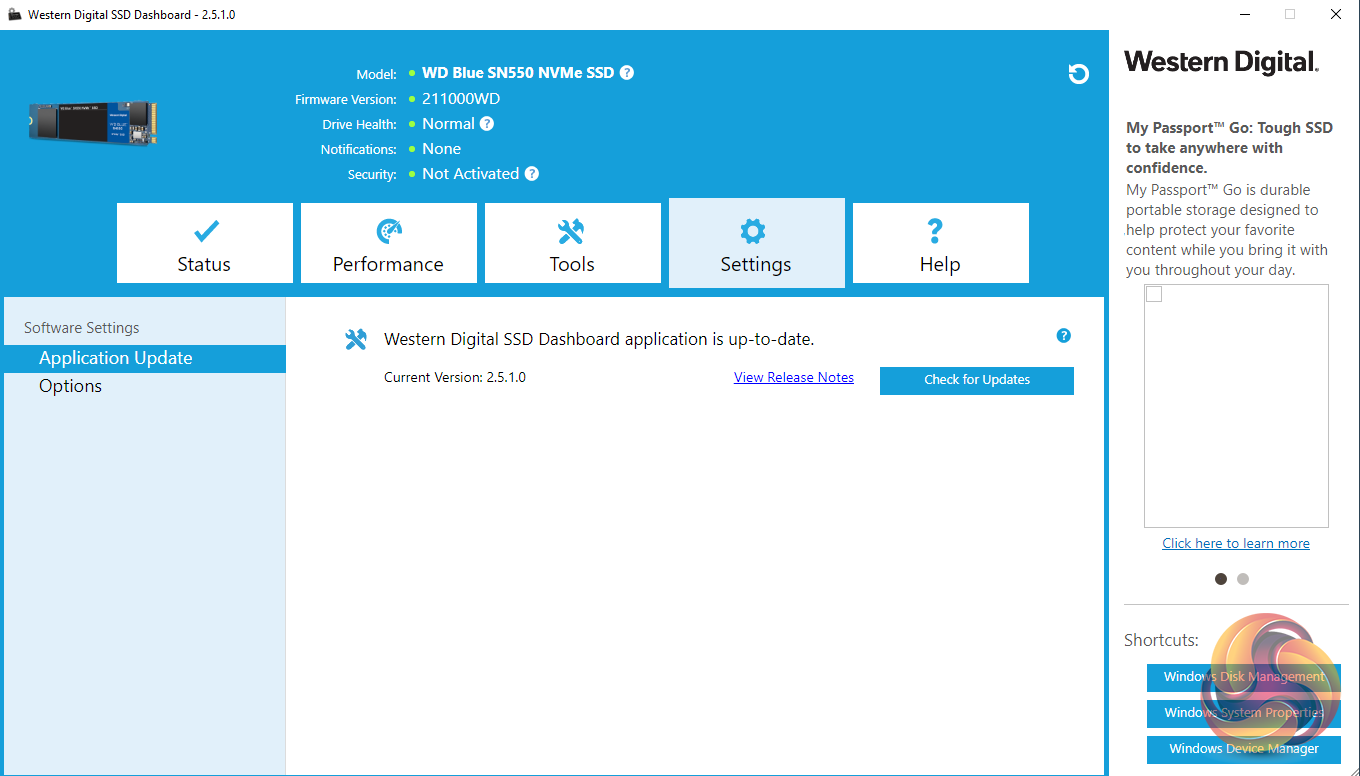Click the refresh icon in the header
The height and width of the screenshot is (776, 1360).
click(x=1078, y=73)
